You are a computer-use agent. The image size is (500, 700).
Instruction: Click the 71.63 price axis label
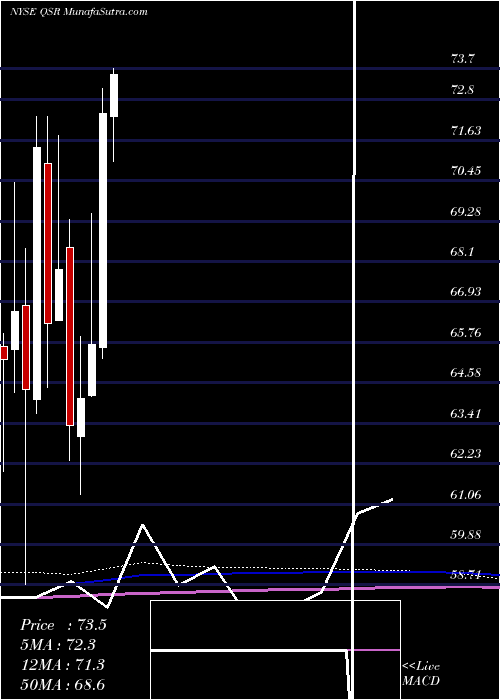pyautogui.click(x=466, y=130)
